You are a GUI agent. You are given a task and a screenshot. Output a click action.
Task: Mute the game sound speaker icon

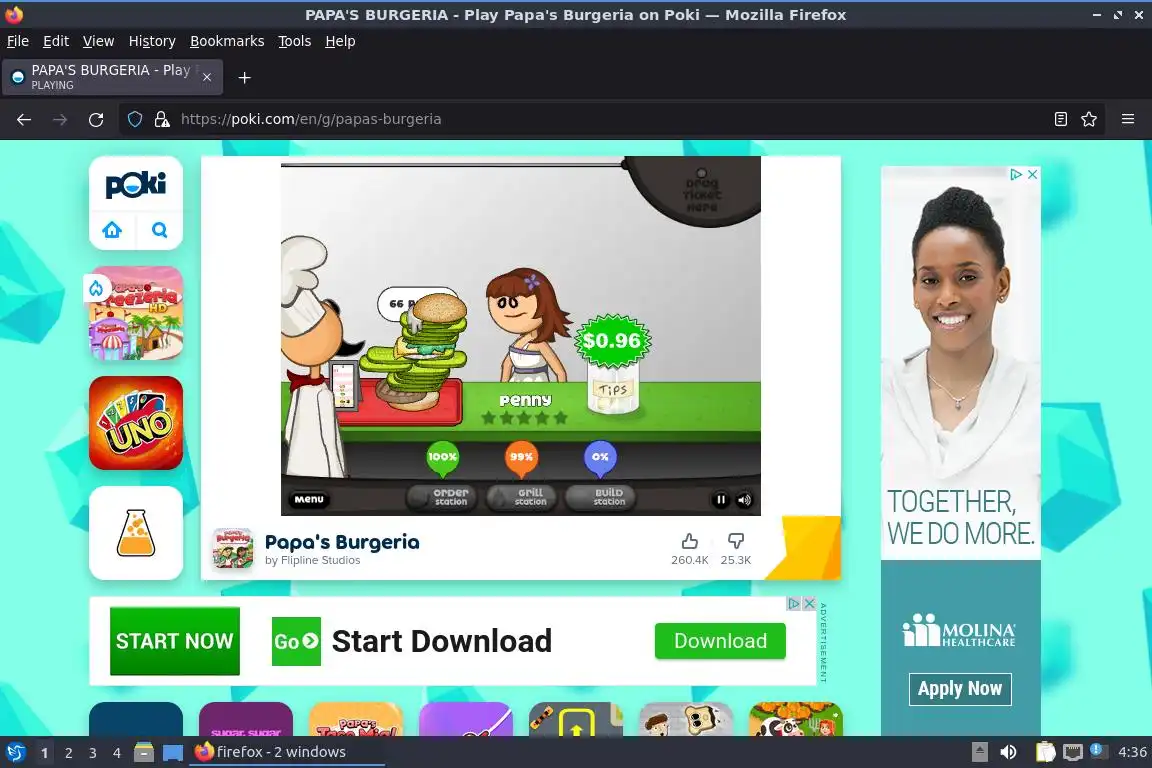pos(744,500)
